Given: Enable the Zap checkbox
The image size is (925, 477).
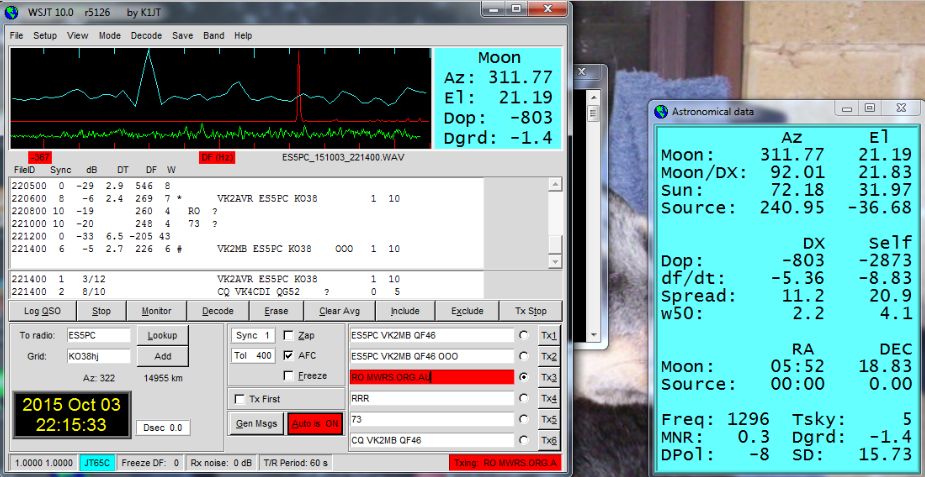Looking at the screenshot, I should (290, 335).
